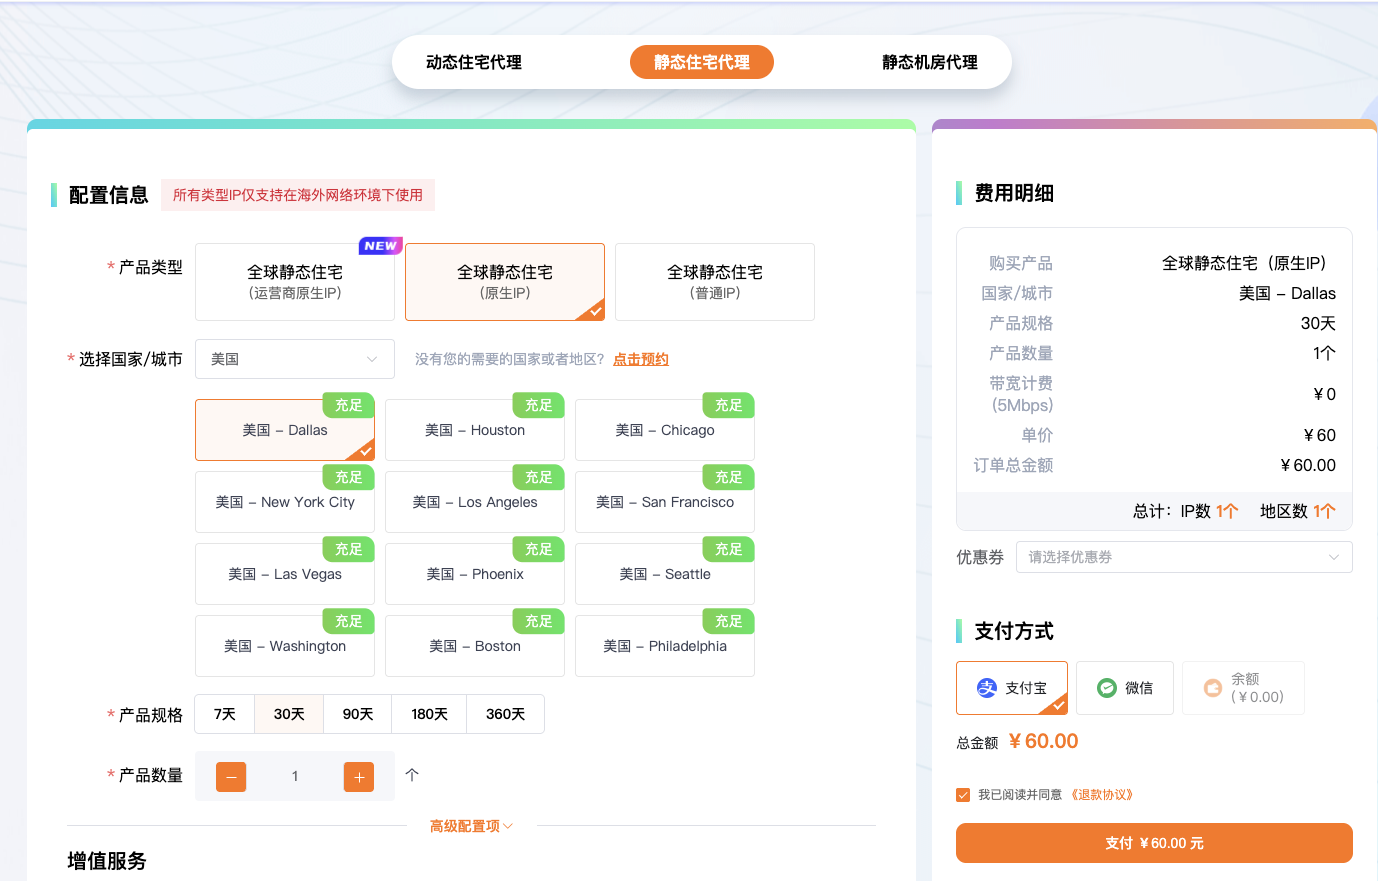Viewport: 1378px width, 881px height.
Task: Pick 美国 – Las Vegas city option
Action: [285, 574]
